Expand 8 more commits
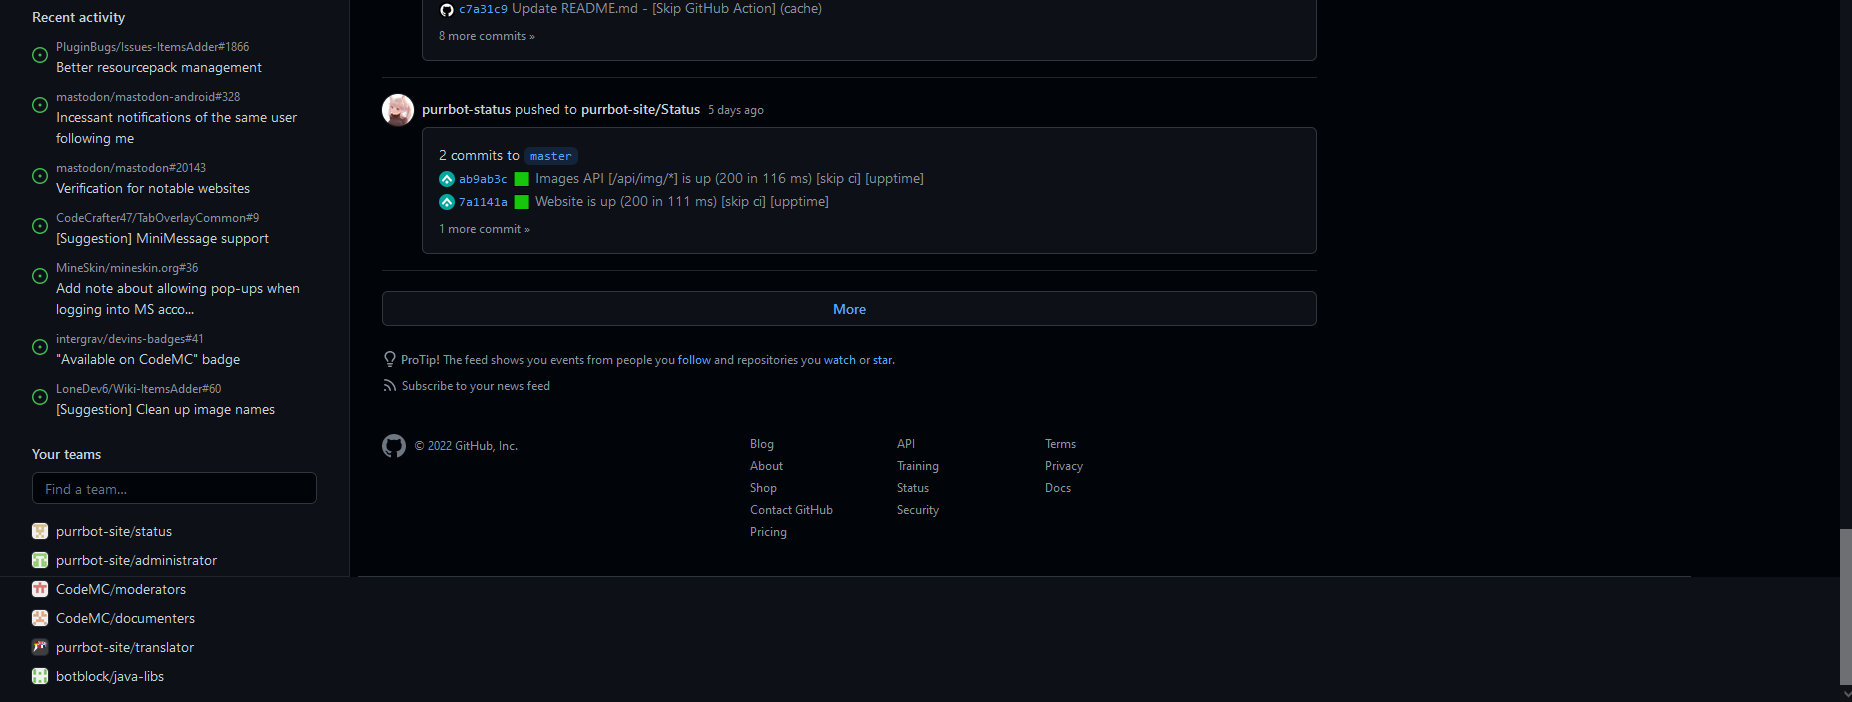 [487, 36]
